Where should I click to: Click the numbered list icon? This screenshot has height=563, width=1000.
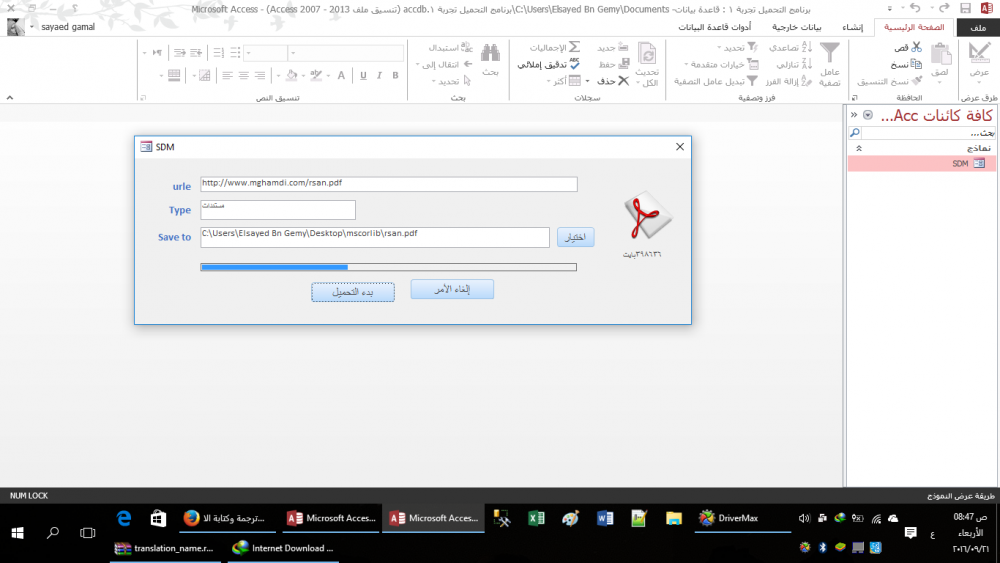point(219,52)
